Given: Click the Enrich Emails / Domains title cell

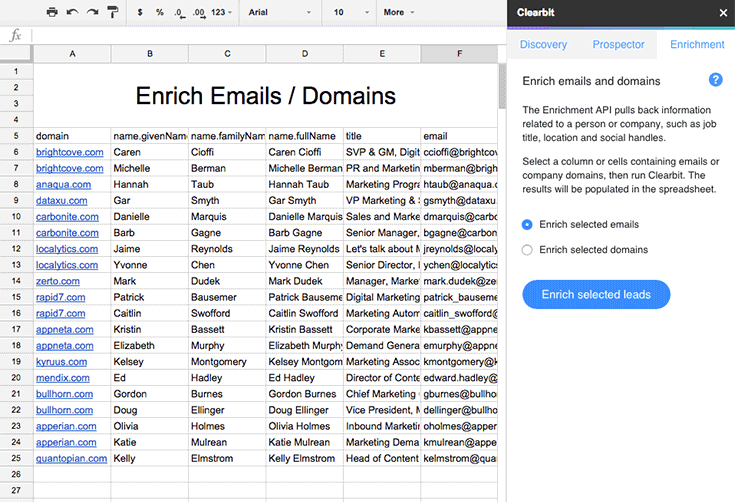Looking at the screenshot, I should 265,96.
